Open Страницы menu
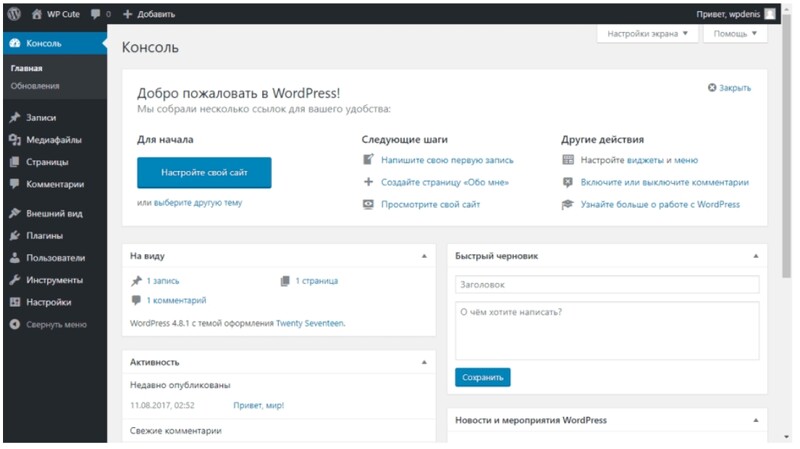 click(55, 162)
